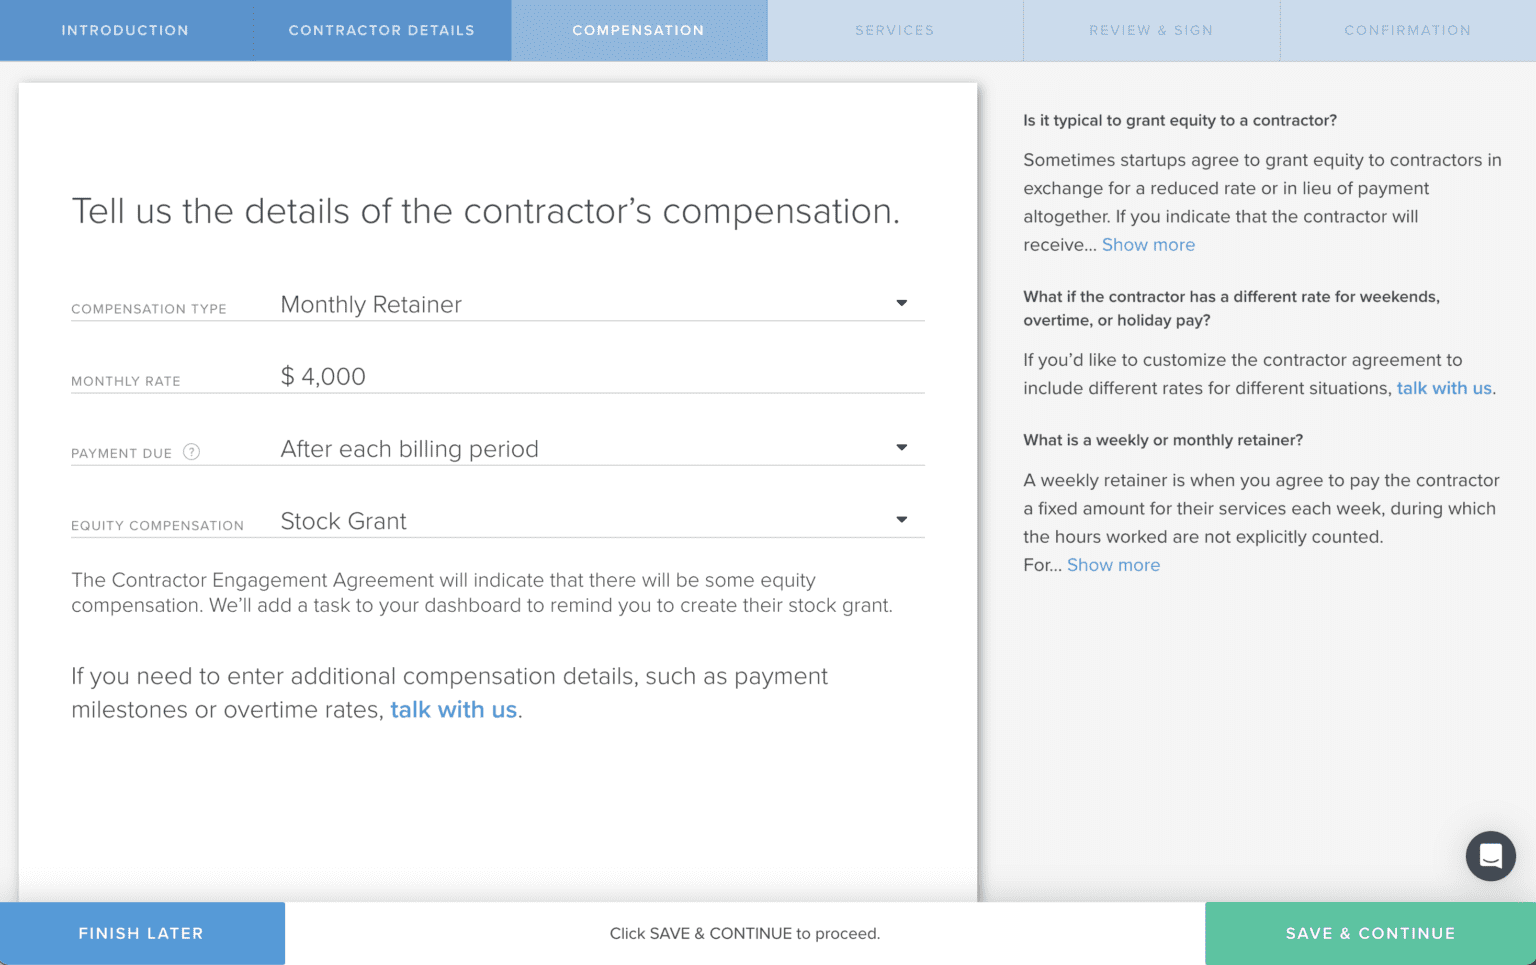The height and width of the screenshot is (965, 1536).
Task: Open the Confirmation tab
Action: tap(1407, 30)
